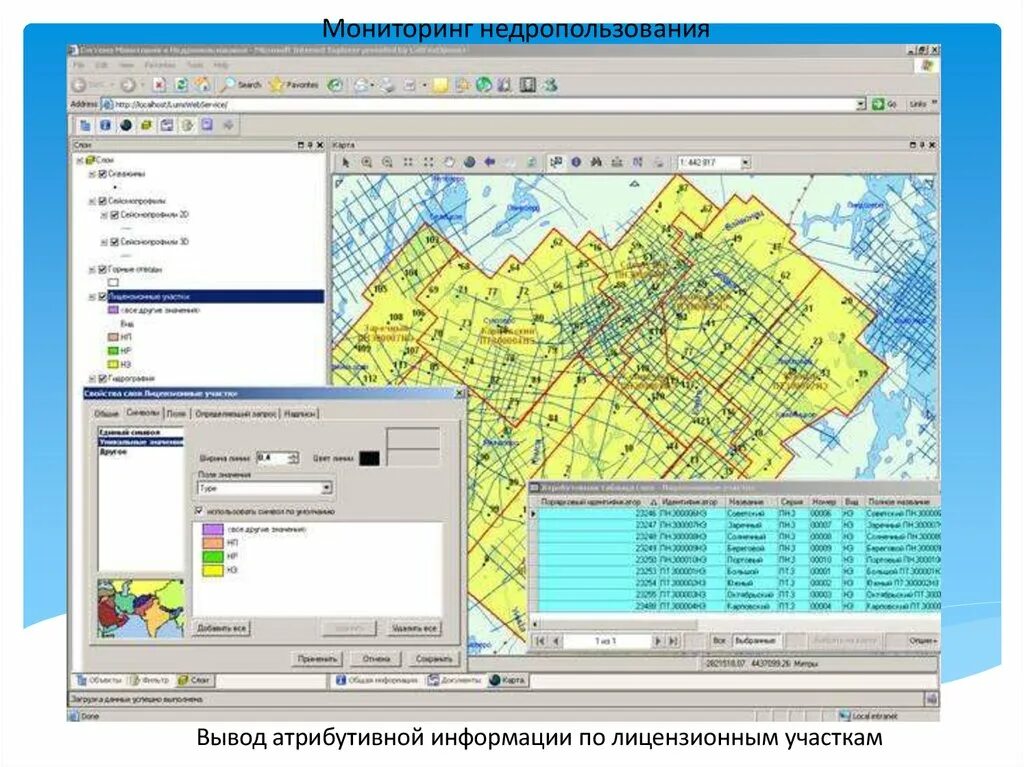
Task: Toggle the use default symbol checkbox in dialog
Action: coord(199,511)
